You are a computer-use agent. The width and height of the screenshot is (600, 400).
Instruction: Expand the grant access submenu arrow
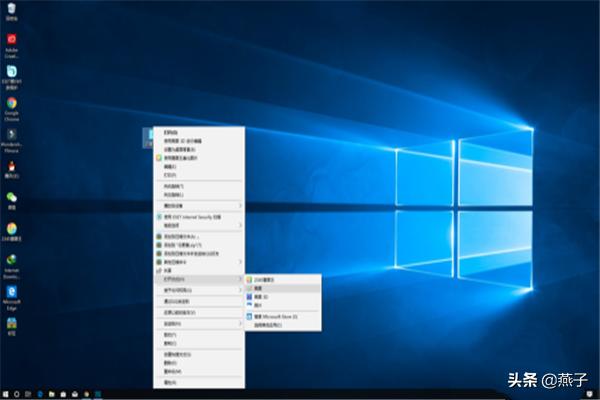tap(240, 290)
